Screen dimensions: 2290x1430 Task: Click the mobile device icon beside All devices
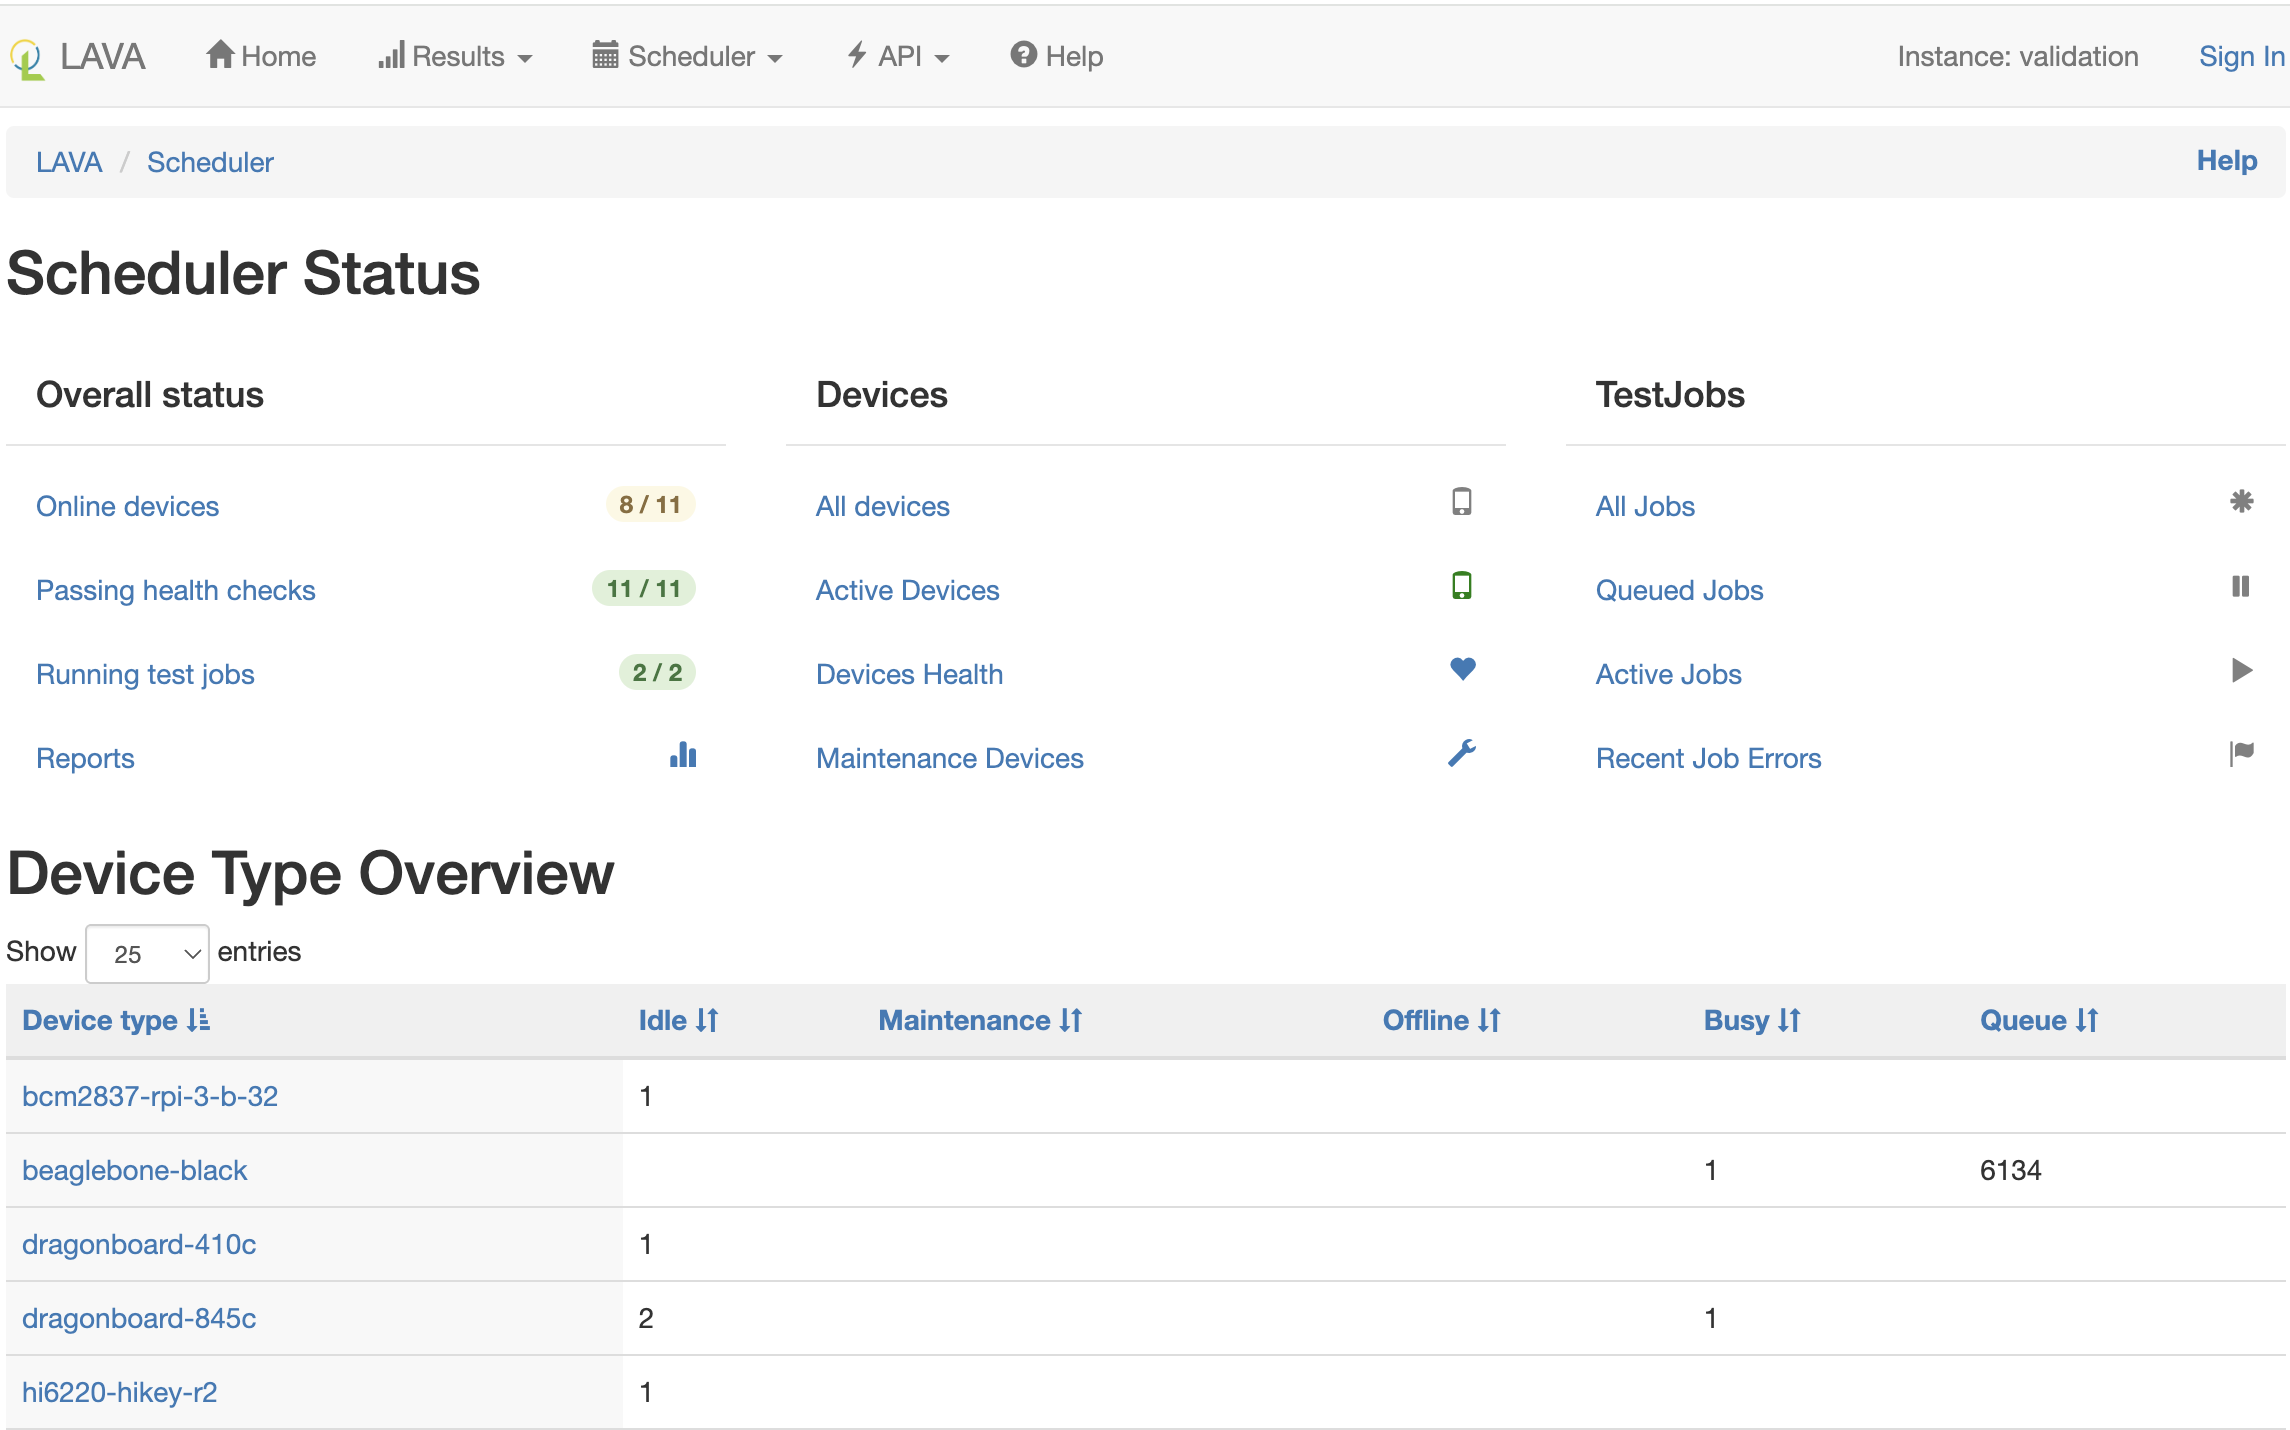[1463, 504]
